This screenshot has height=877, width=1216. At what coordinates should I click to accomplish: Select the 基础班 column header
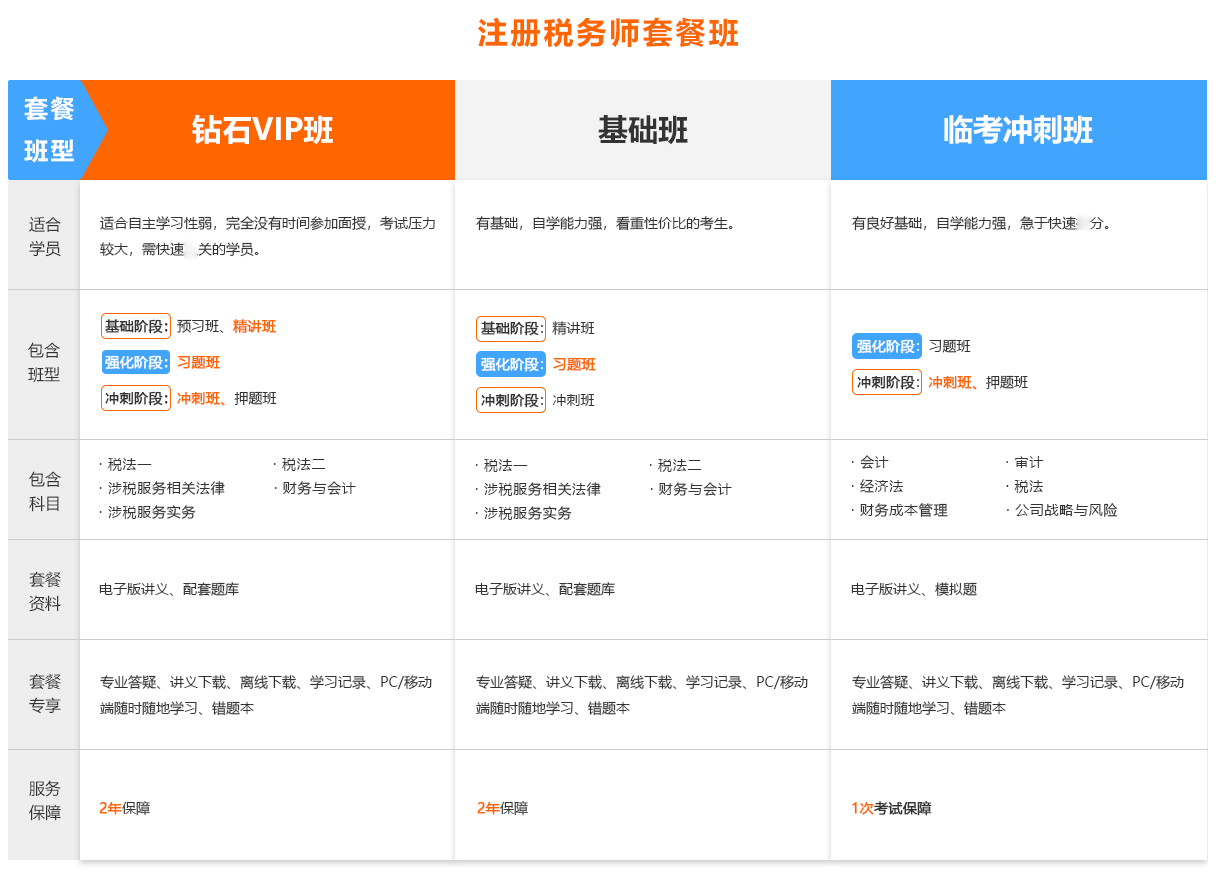[642, 130]
